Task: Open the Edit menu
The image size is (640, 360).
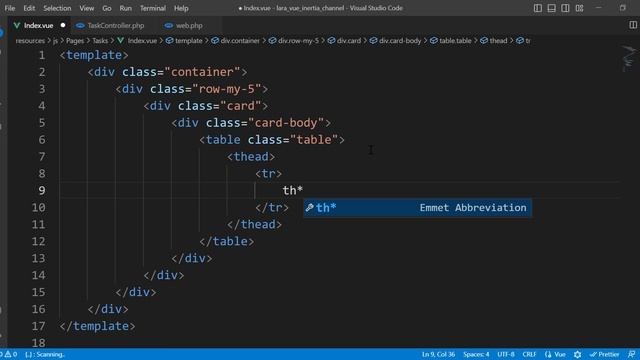Action: [x=29, y=8]
